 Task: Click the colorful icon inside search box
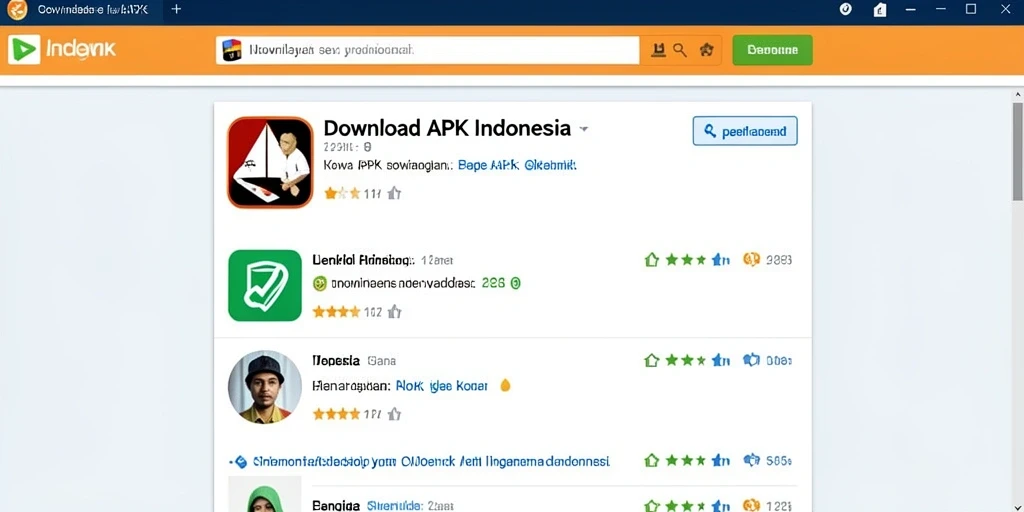tap(232, 50)
